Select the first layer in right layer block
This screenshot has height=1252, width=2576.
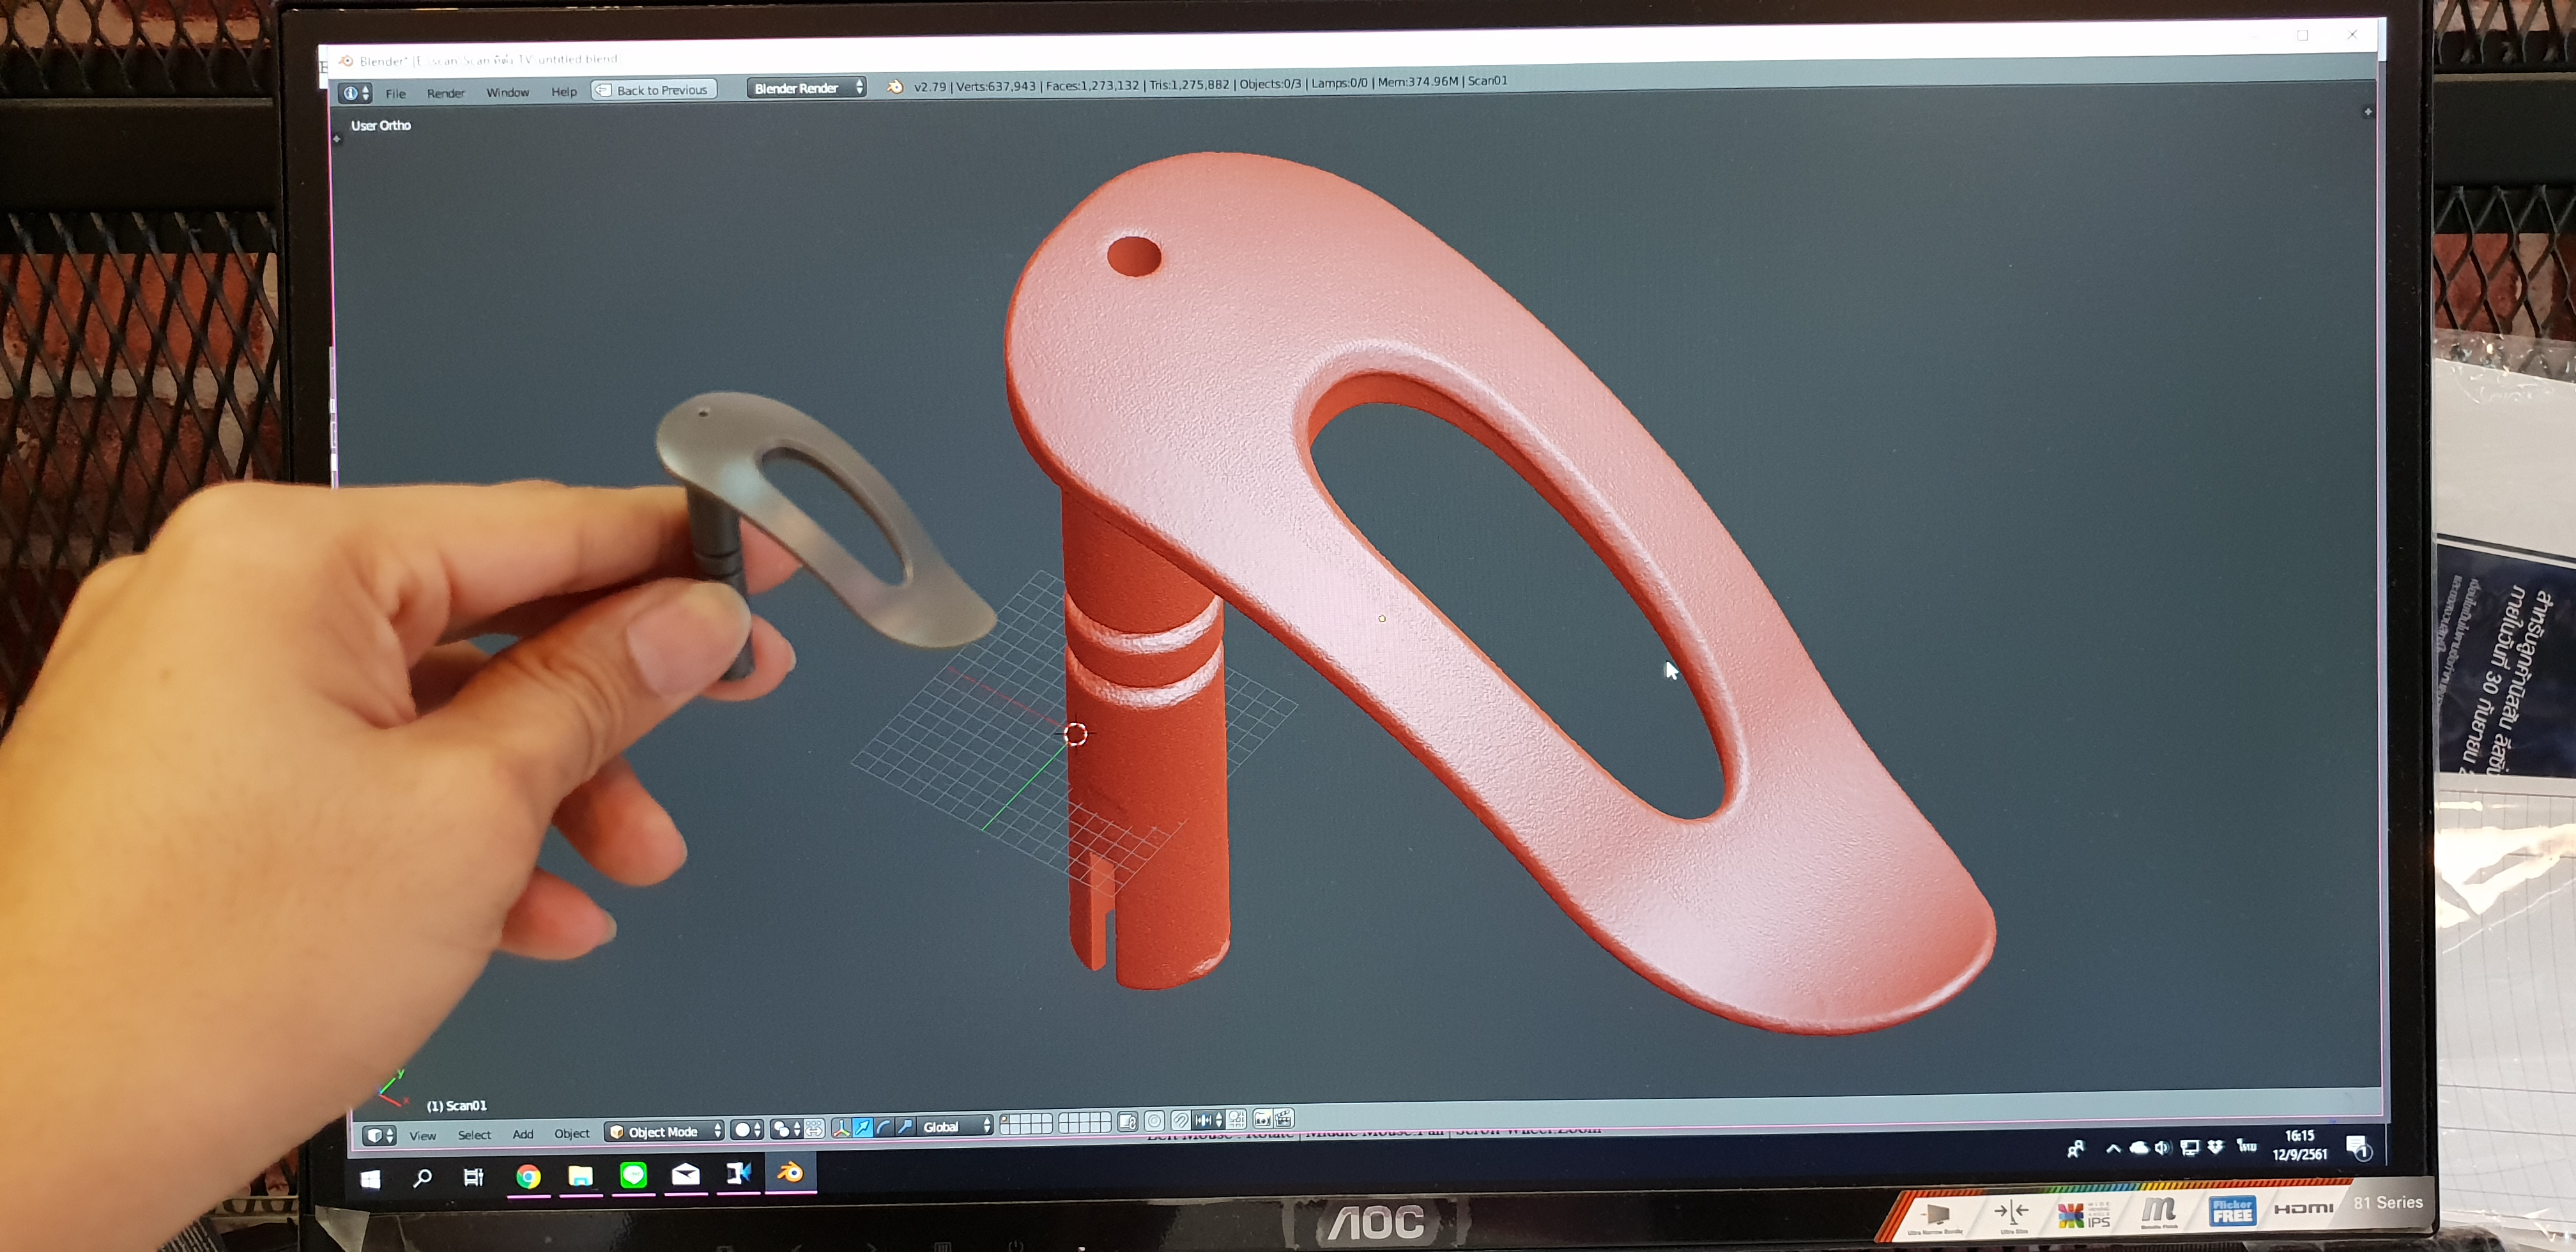click(1065, 1118)
